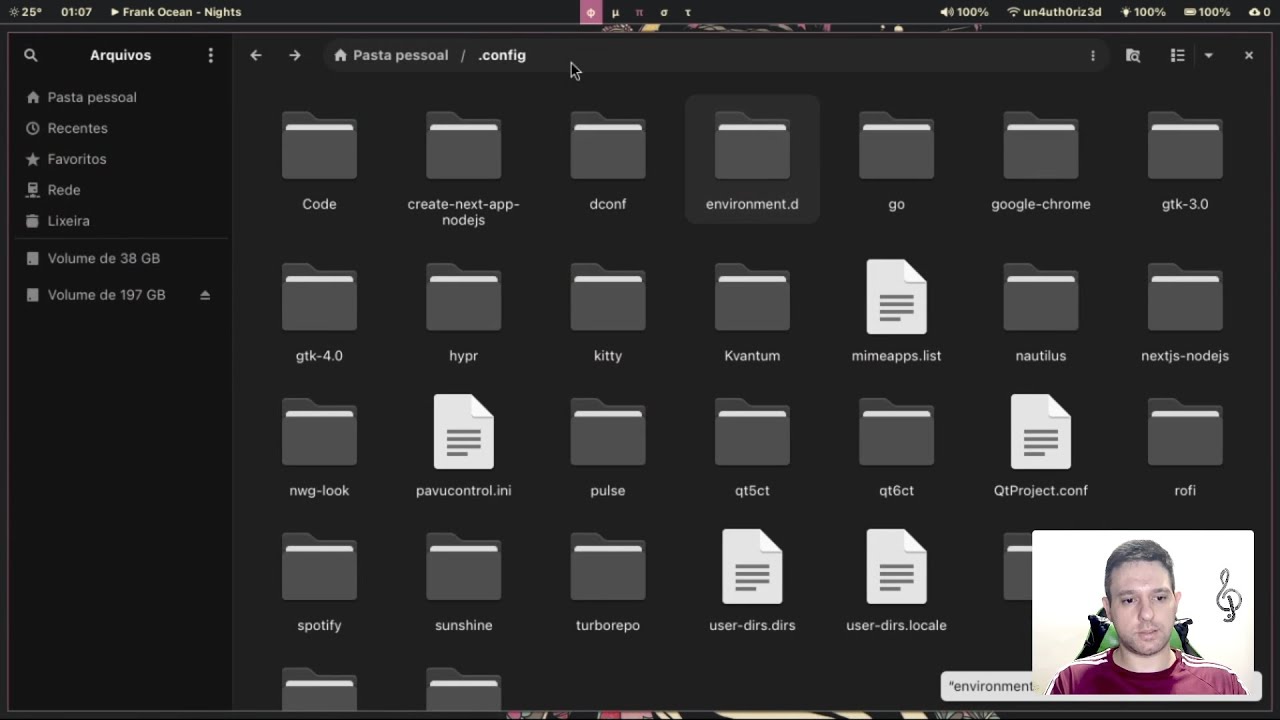Open the Arquivos sidebar main menu
The image size is (1280, 720).
[x=210, y=55]
